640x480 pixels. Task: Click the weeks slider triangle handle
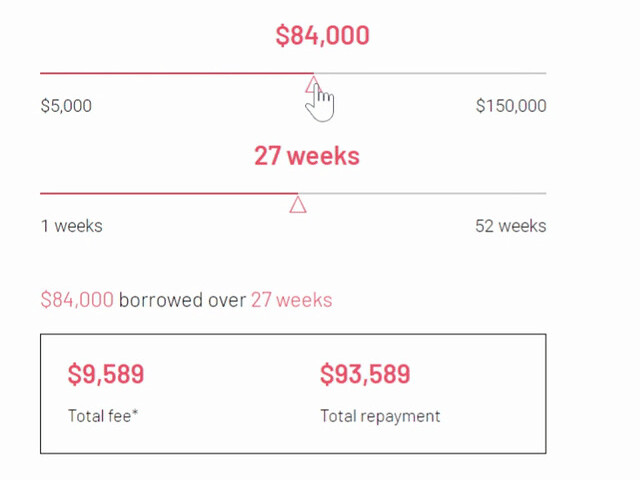[298, 204]
